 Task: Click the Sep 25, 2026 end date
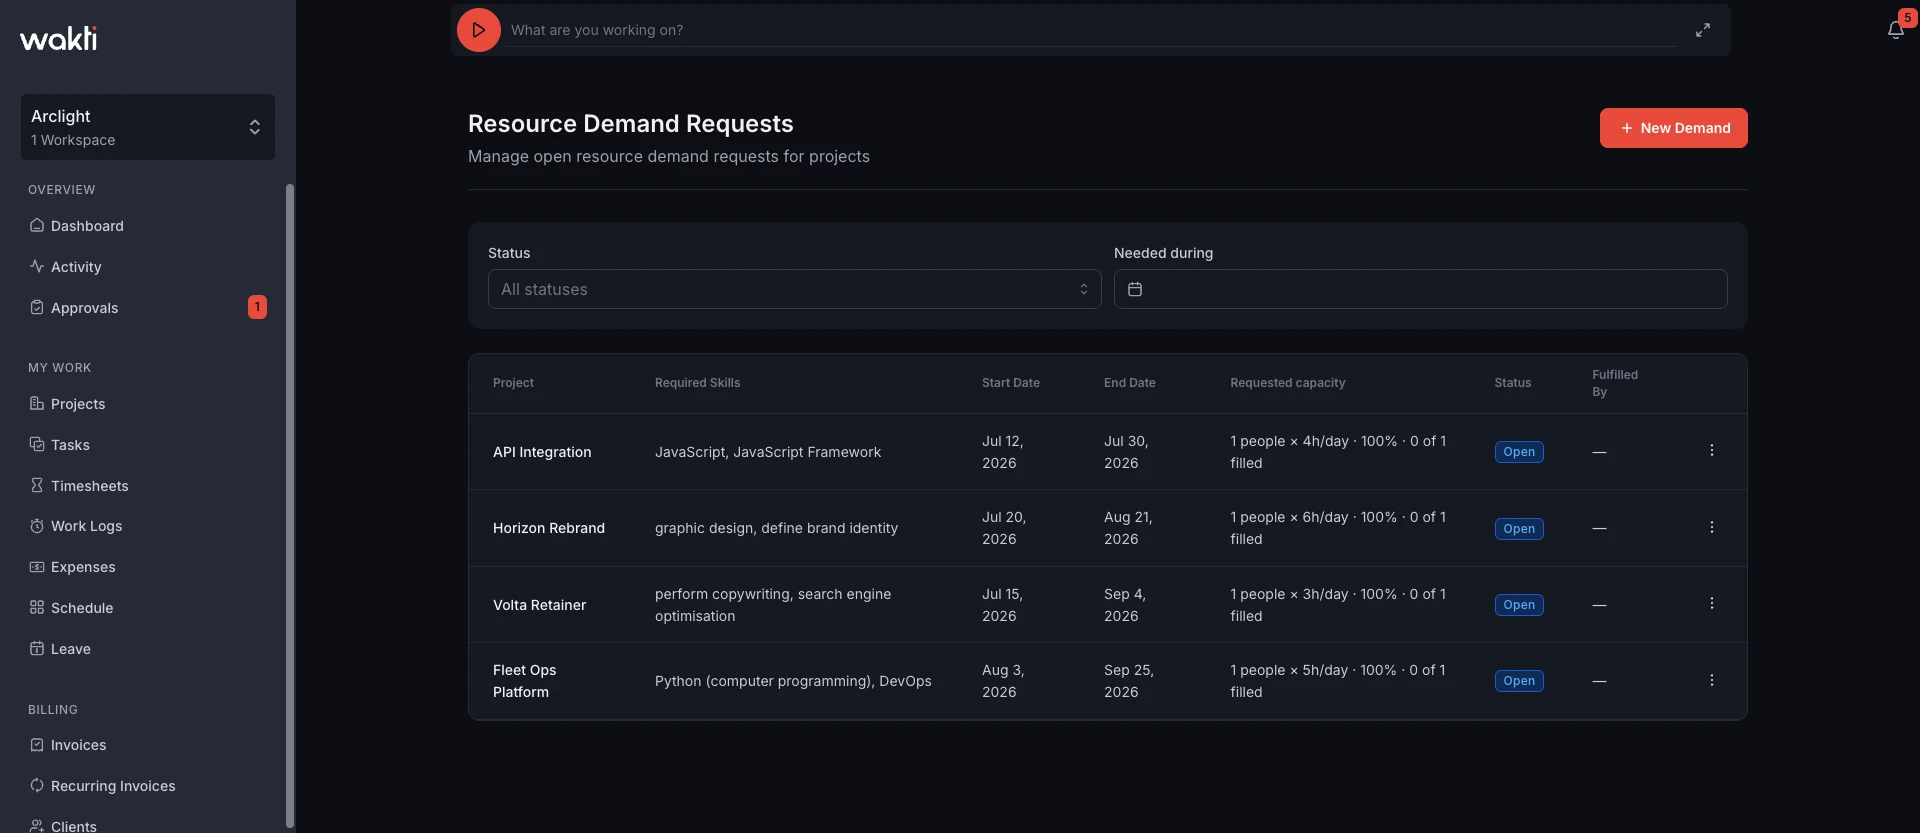[1129, 681]
